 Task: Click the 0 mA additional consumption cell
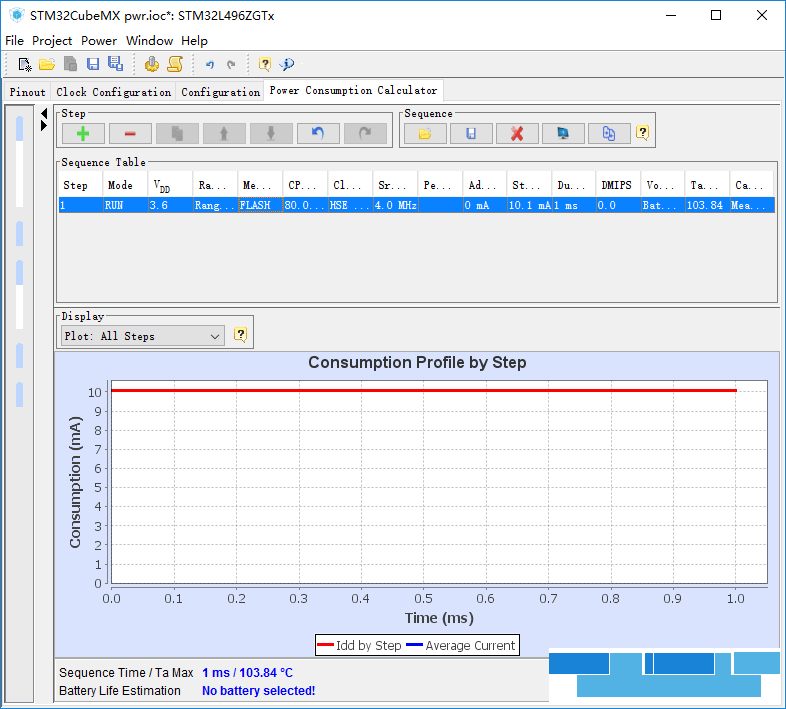[x=485, y=205]
